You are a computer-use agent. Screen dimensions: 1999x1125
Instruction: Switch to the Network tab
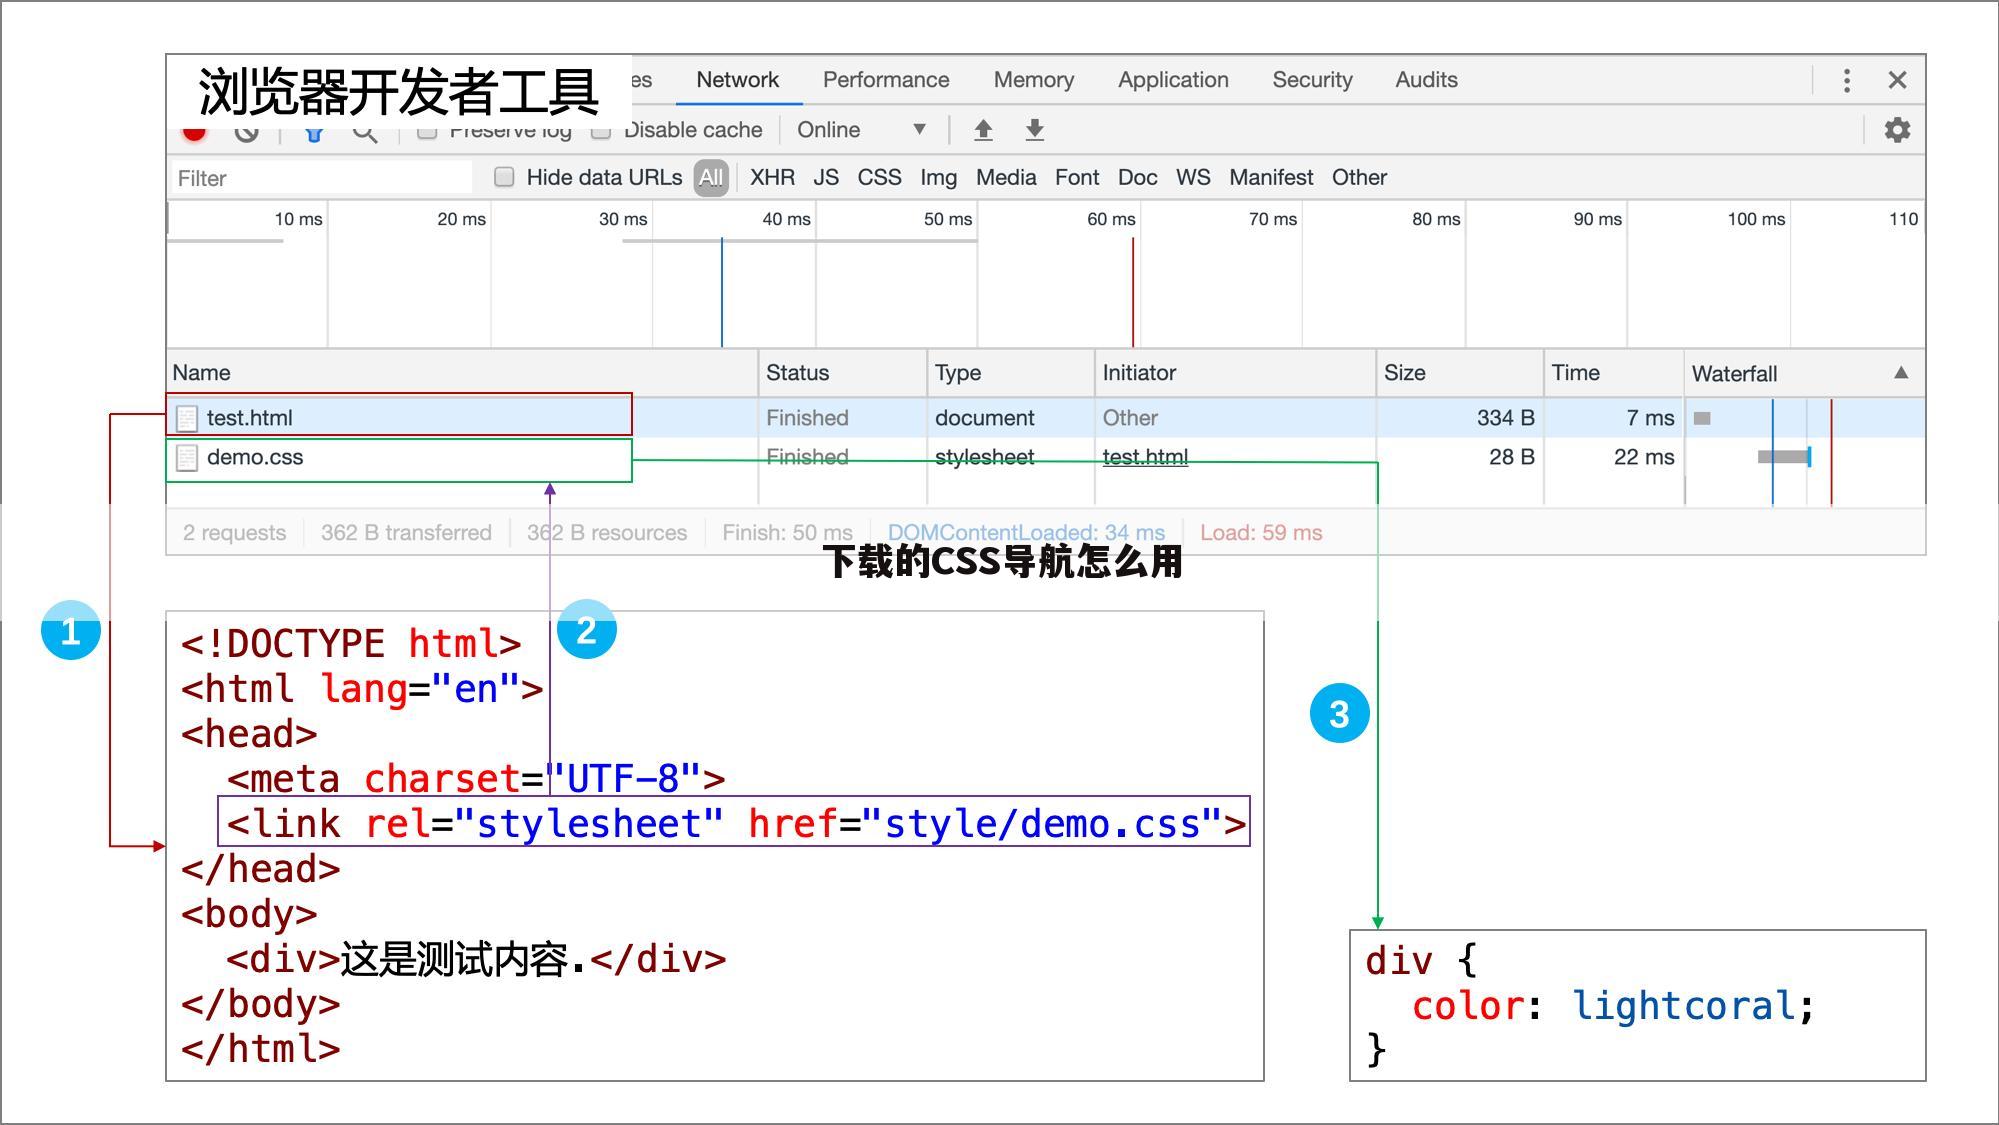[x=737, y=80]
